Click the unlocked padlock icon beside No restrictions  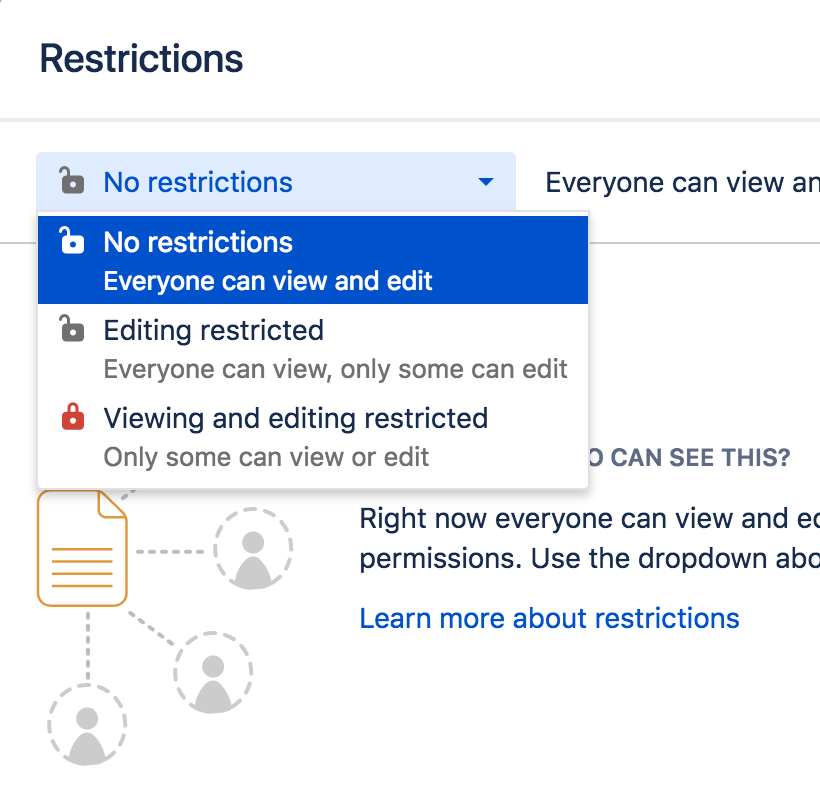74,242
